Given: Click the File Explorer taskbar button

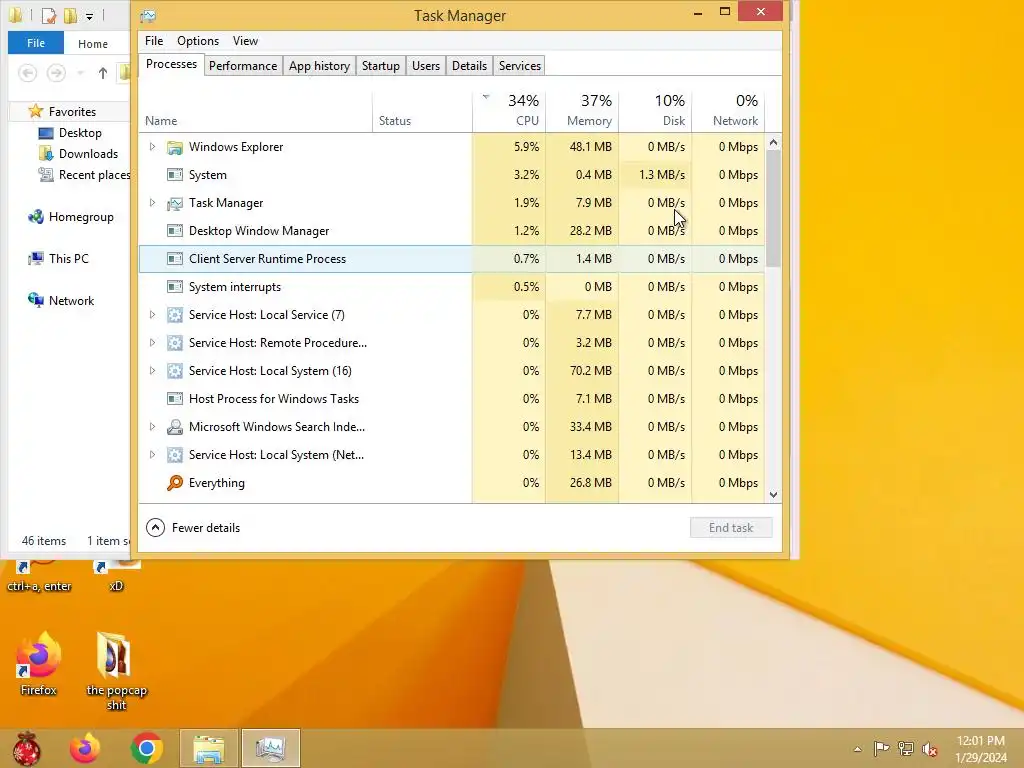Looking at the screenshot, I should coord(208,748).
